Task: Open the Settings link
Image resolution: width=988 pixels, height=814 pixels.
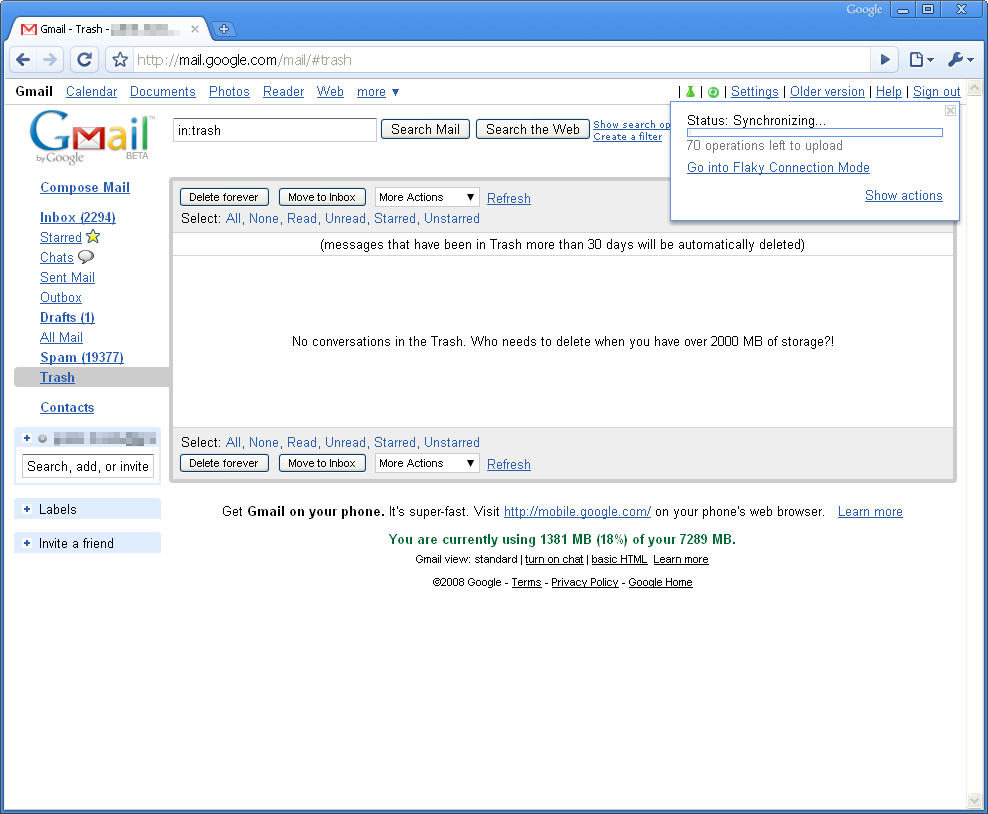Action: point(754,92)
